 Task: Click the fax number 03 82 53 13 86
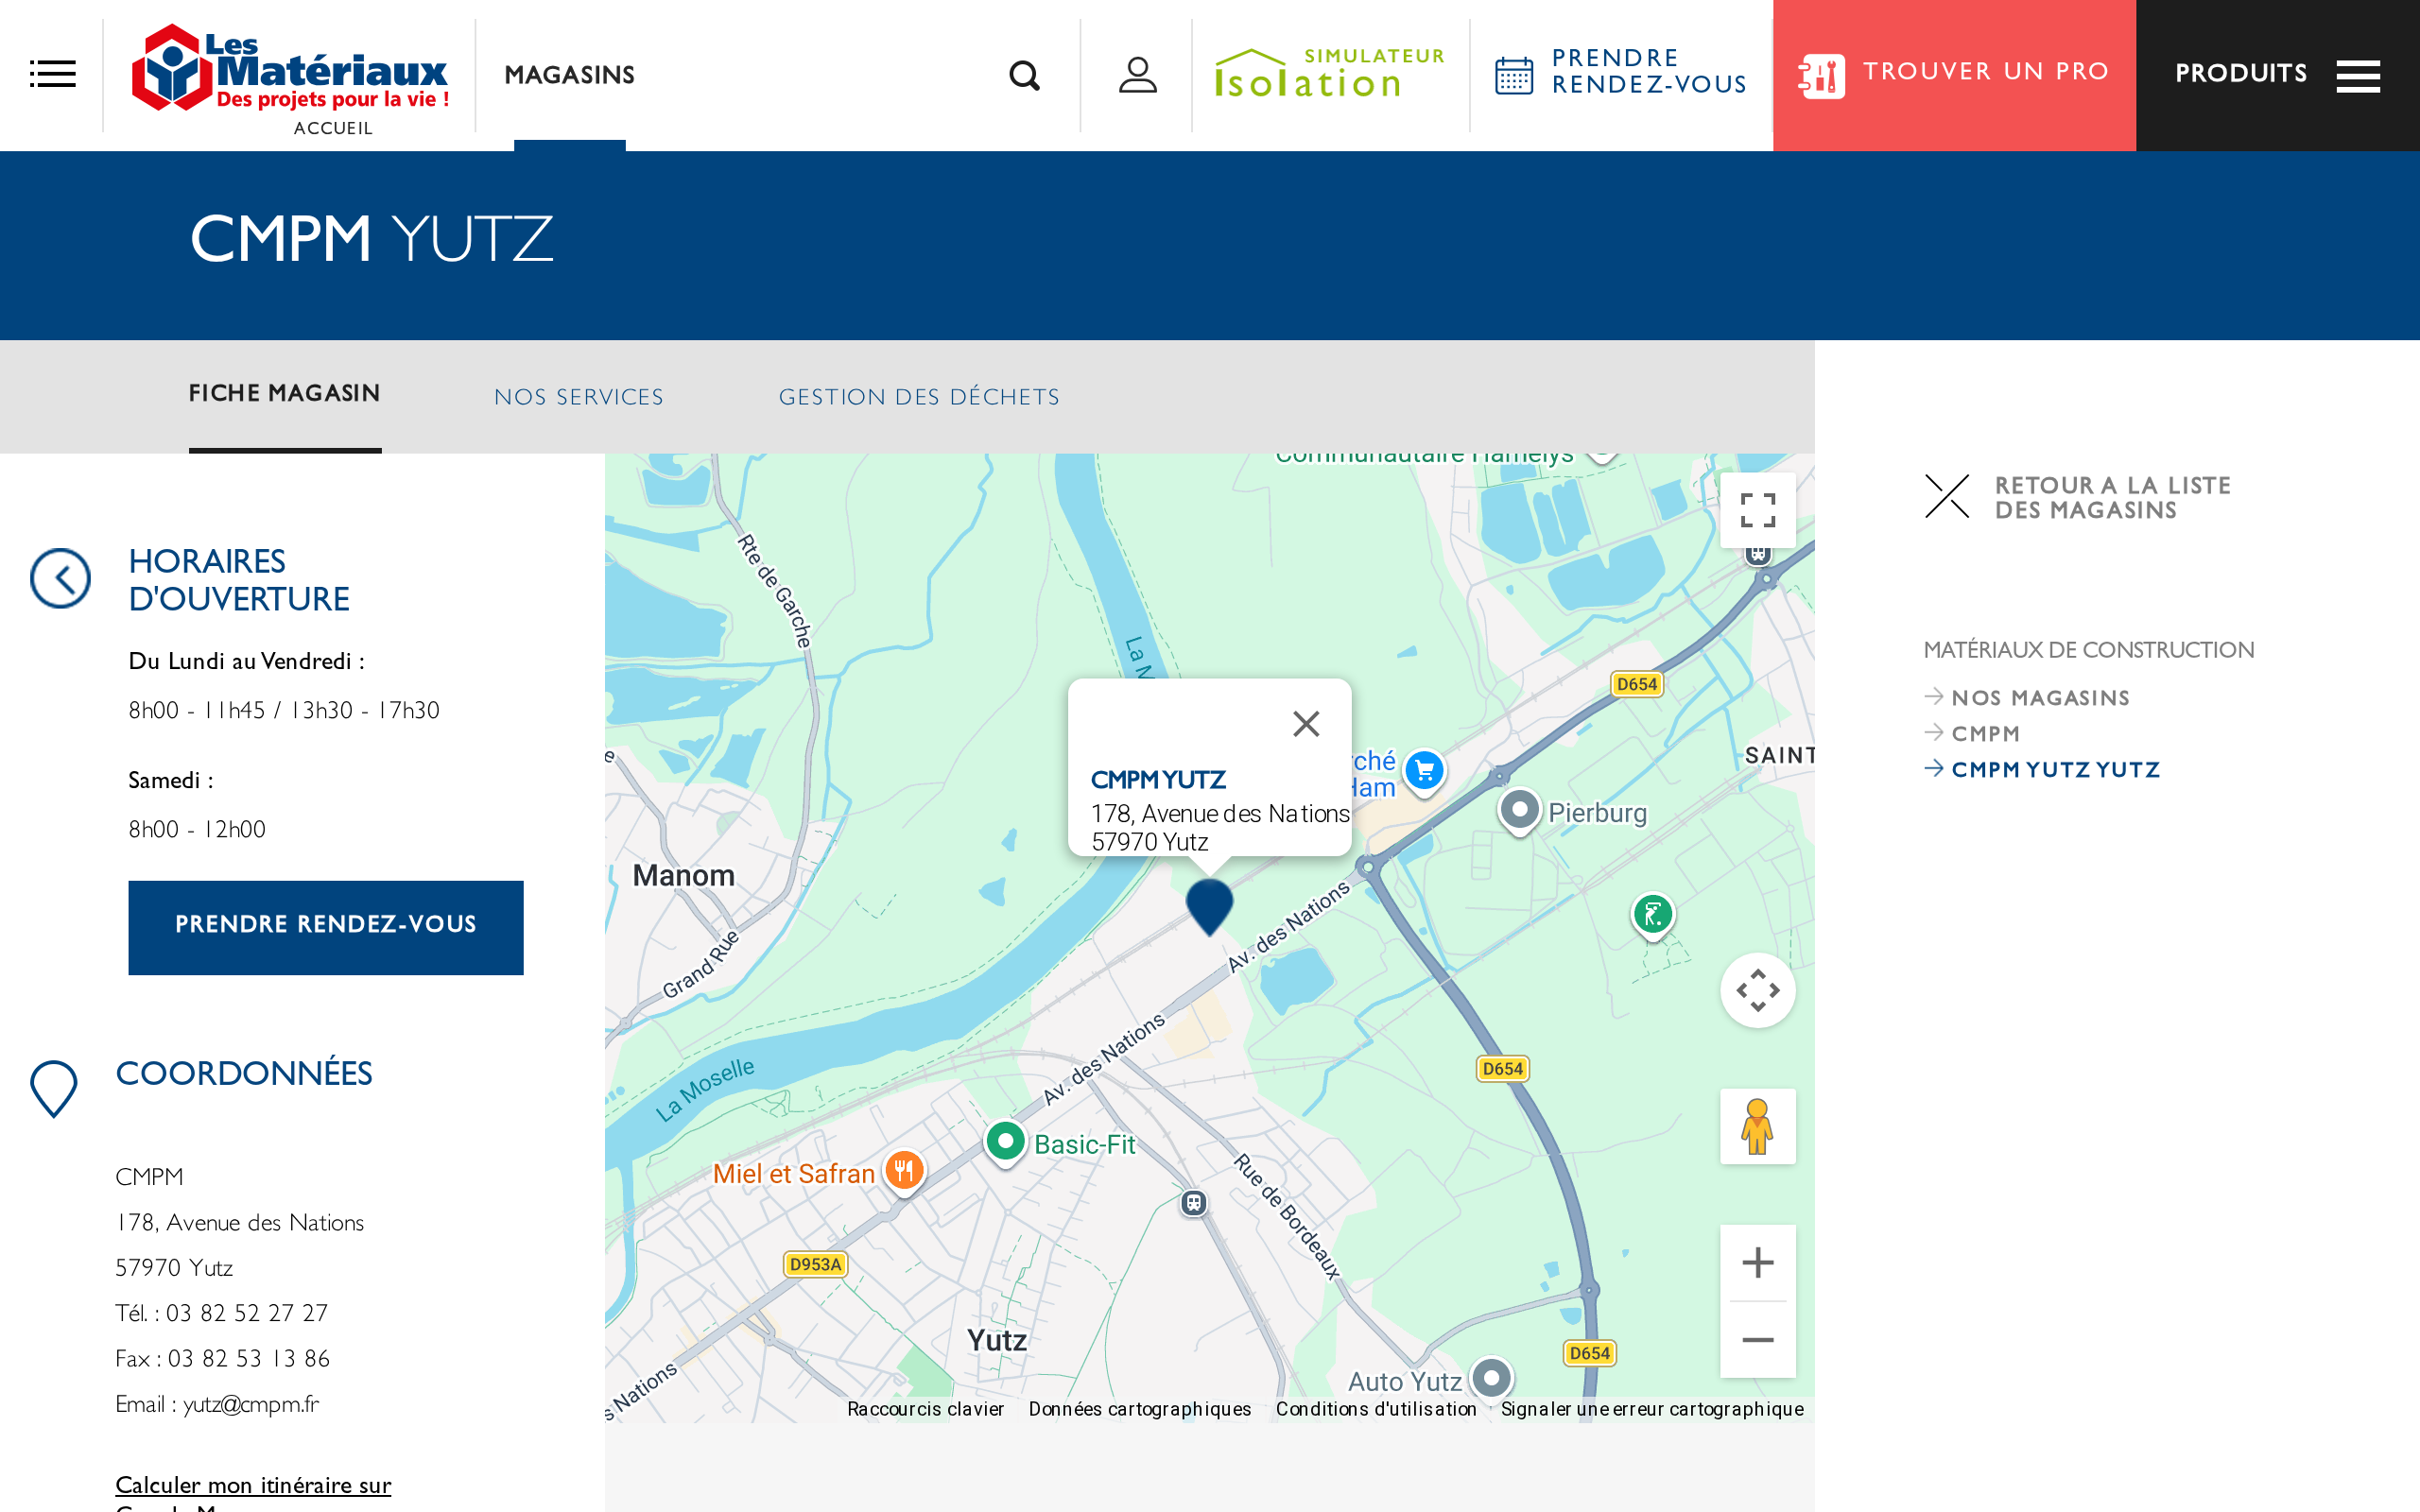pos(249,1358)
